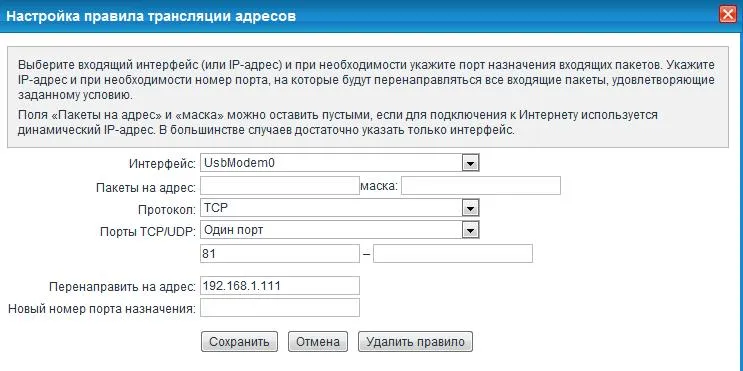Image resolution: width=743 pixels, height=371 pixels.
Task: Click the port field containing 81
Action: (x=280, y=253)
